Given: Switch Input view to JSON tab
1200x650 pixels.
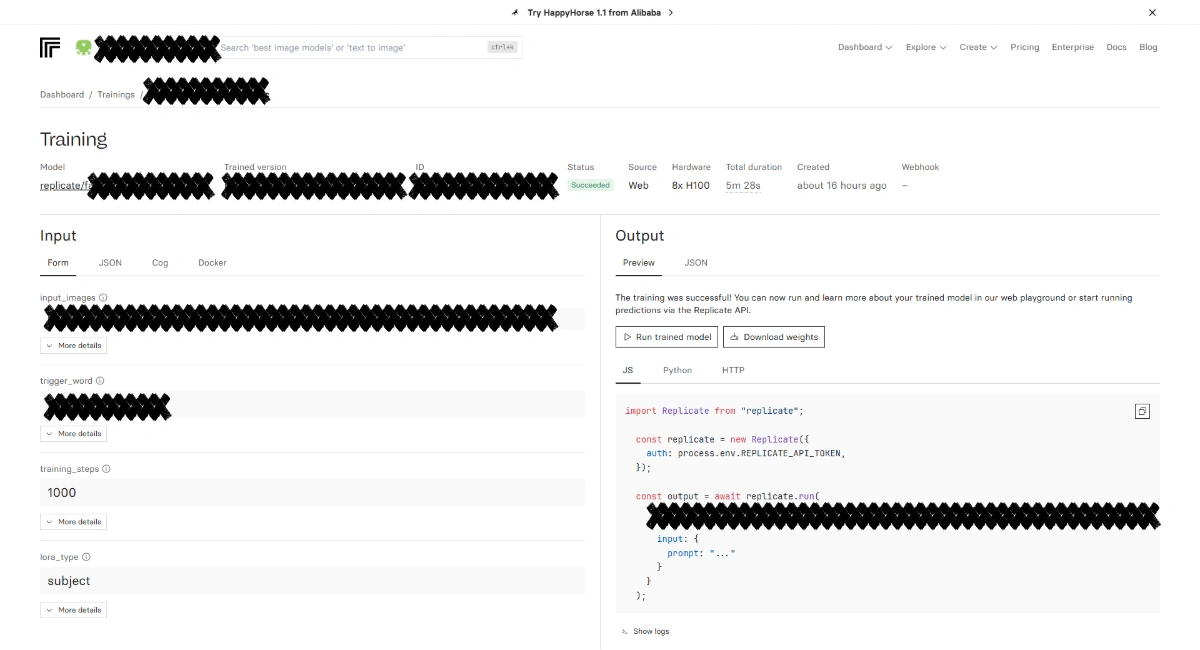Looking at the screenshot, I should pyautogui.click(x=110, y=263).
